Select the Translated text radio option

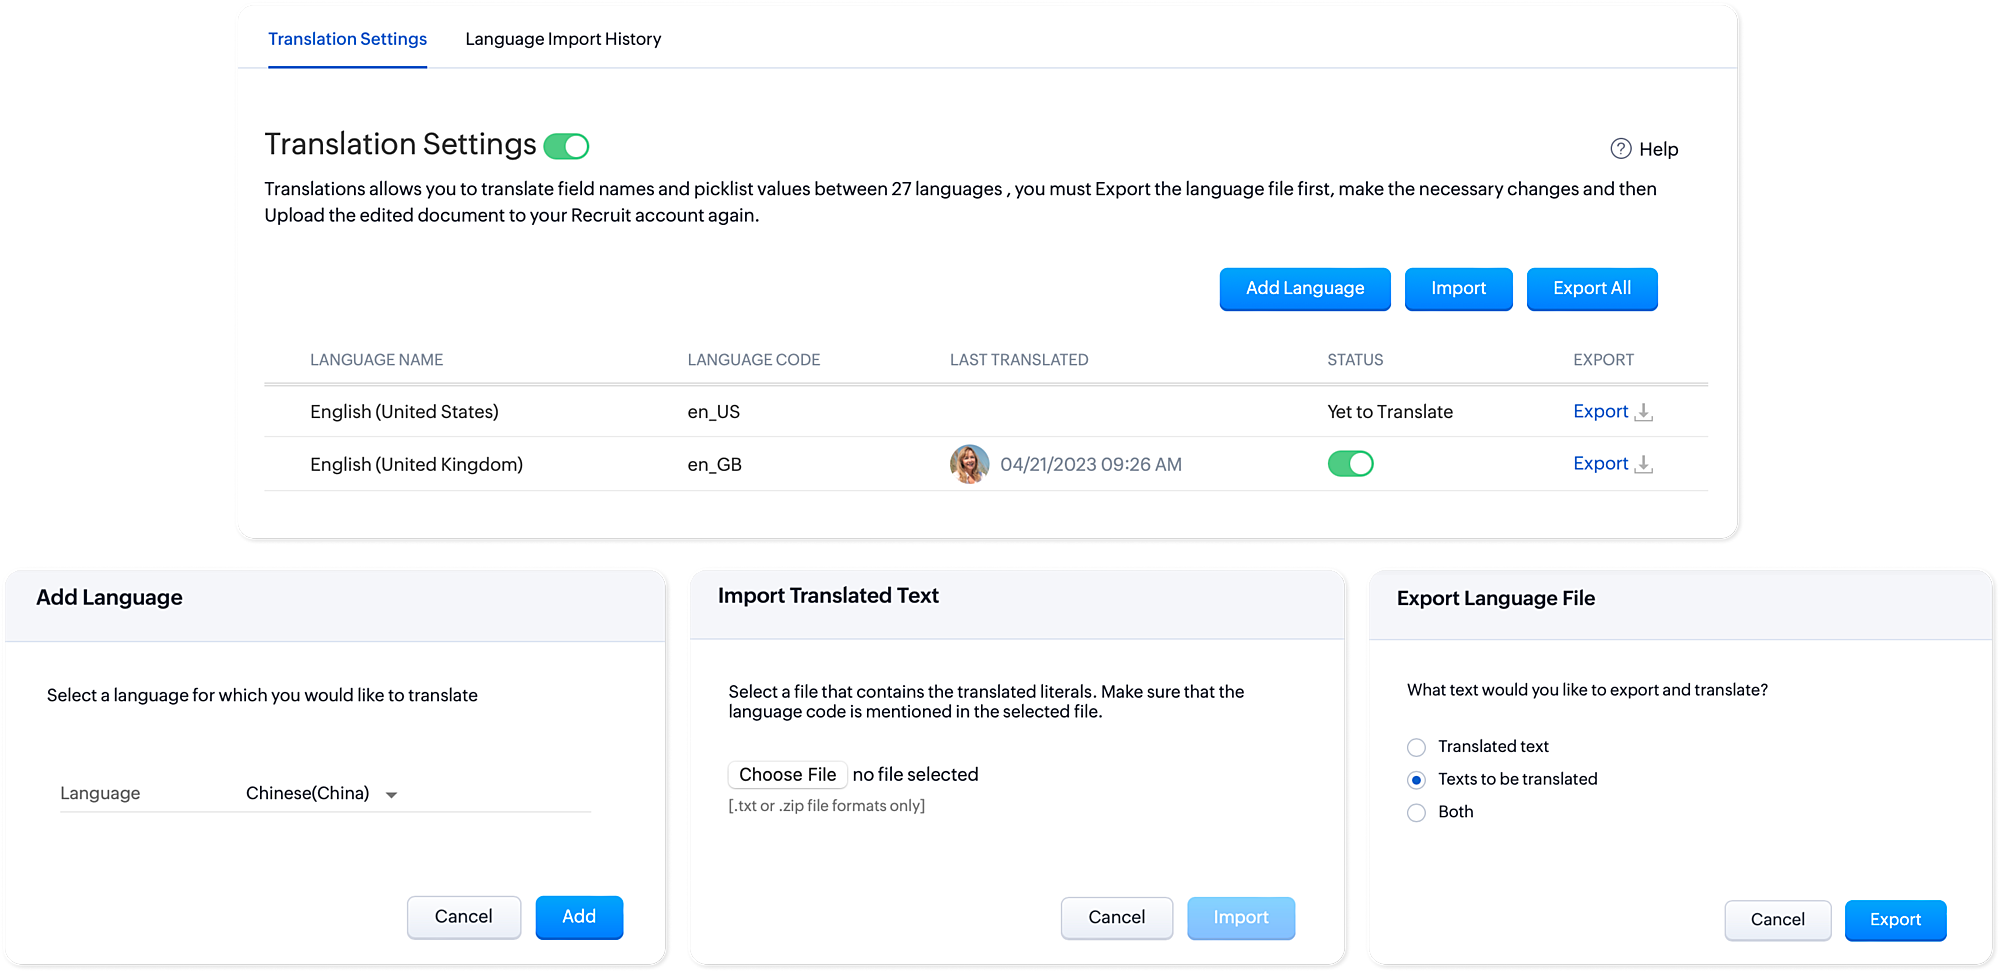click(1416, 747)
